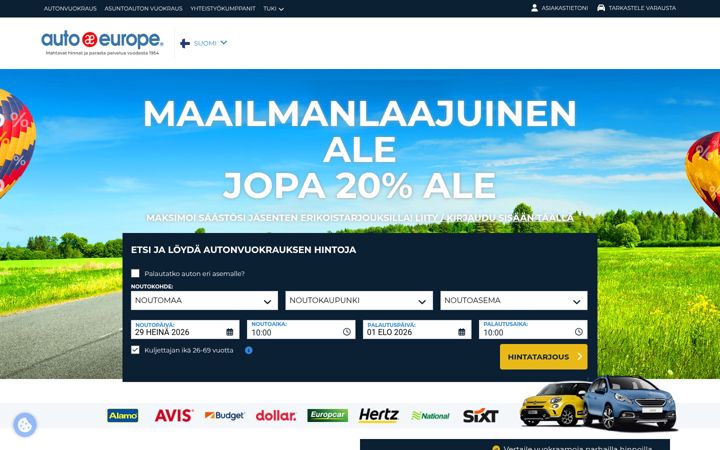Image resolution: width=720 pixels, height=450 pixels.
Task: Click the National logo
Action: (x=431, y=416)
